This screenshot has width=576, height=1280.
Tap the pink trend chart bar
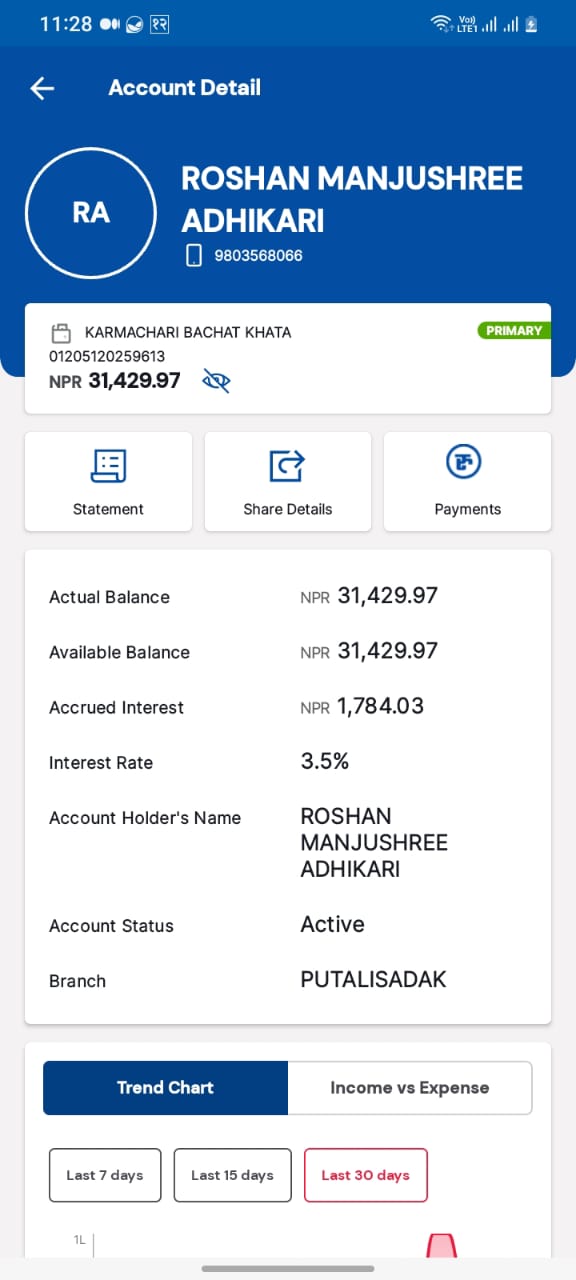coord(442,1245)
